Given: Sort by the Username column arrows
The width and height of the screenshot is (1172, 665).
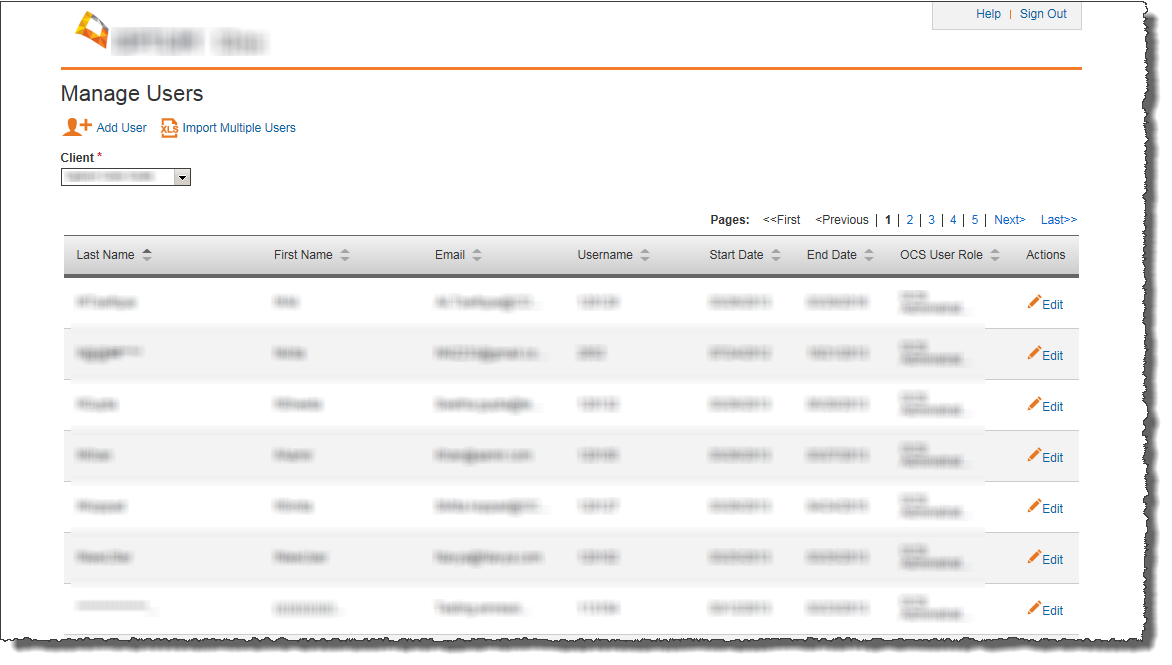Looking at the screenshot, I should [645, 255].
